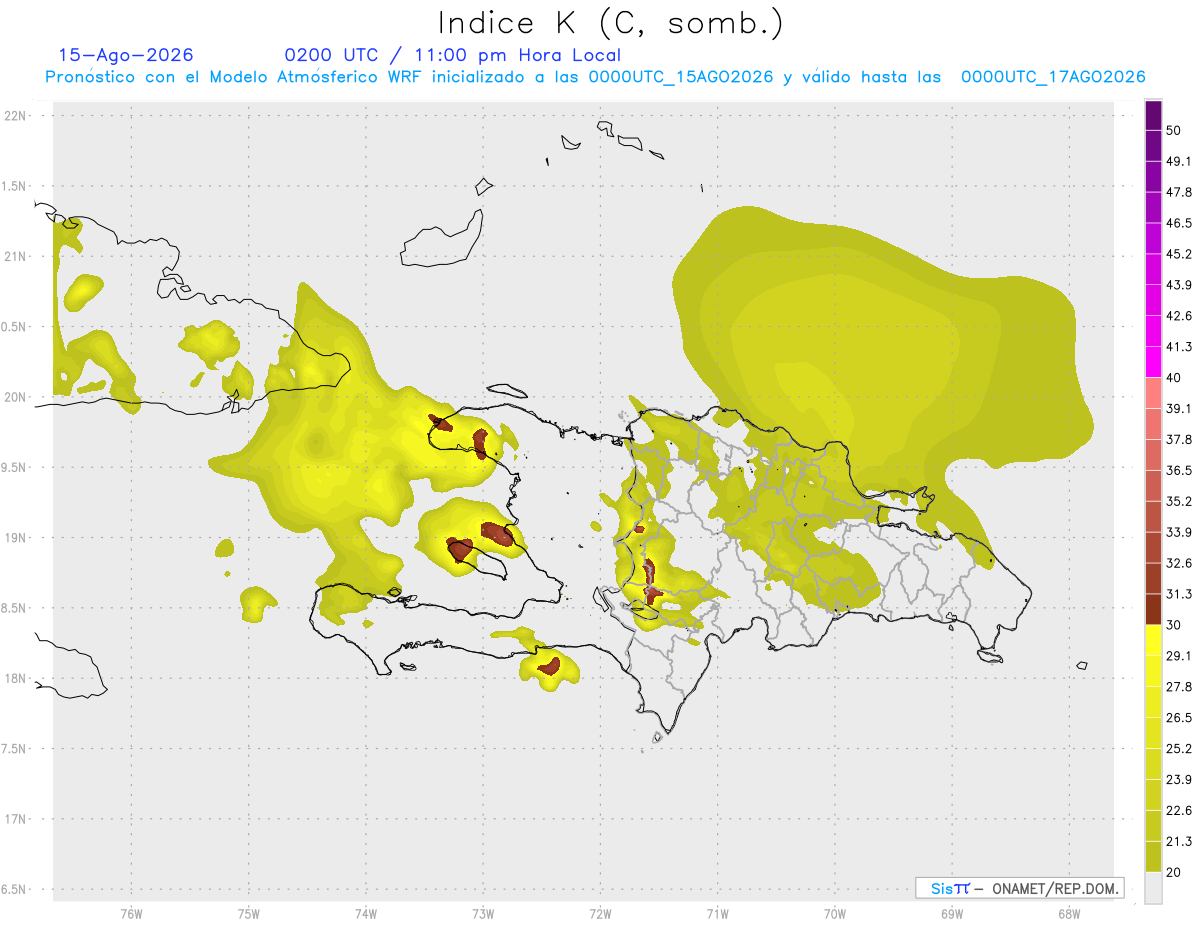This screenshot has width=1200, height=927.
Task: Click the '21N' latitude axis label
Action: [x=15, y=256]
